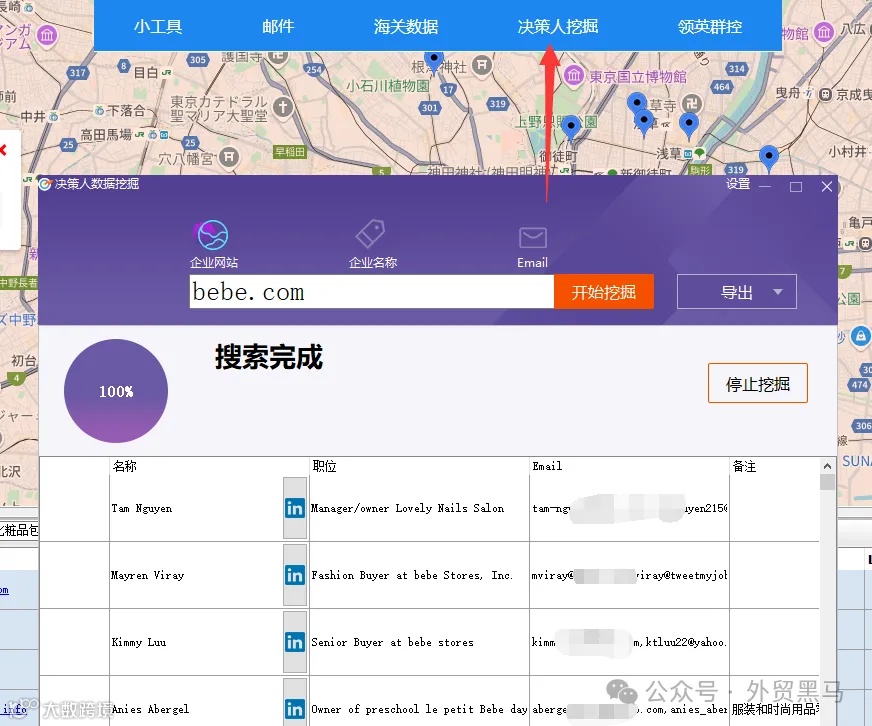This screenshot has height=726, width=872.
Task: Click the 停止挖掘 button
Action: 757,383
